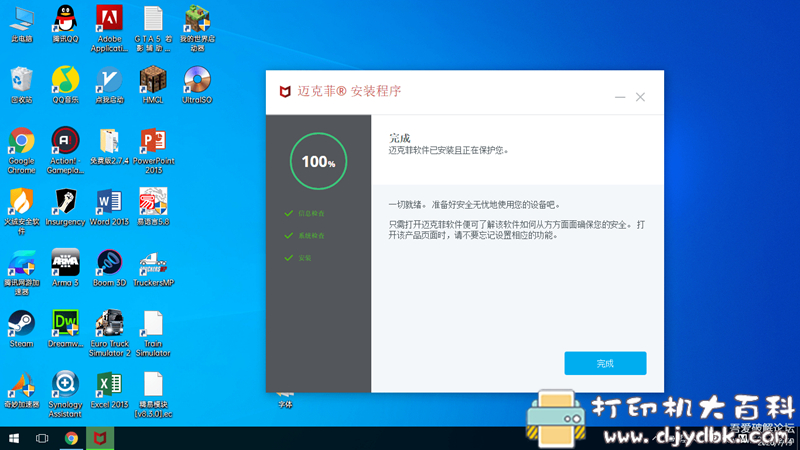Launch Excel 2013 from the desktop

coord(109,389)
